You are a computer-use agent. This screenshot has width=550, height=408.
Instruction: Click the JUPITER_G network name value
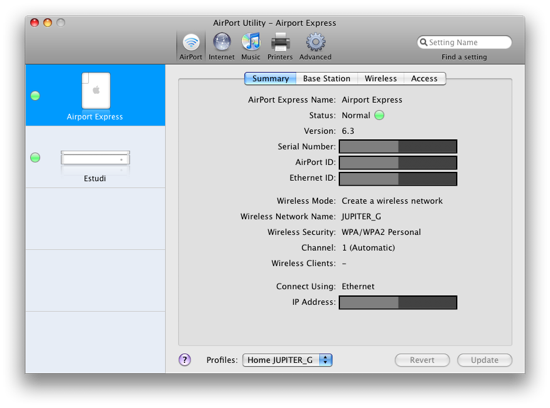tap(361, 216)
